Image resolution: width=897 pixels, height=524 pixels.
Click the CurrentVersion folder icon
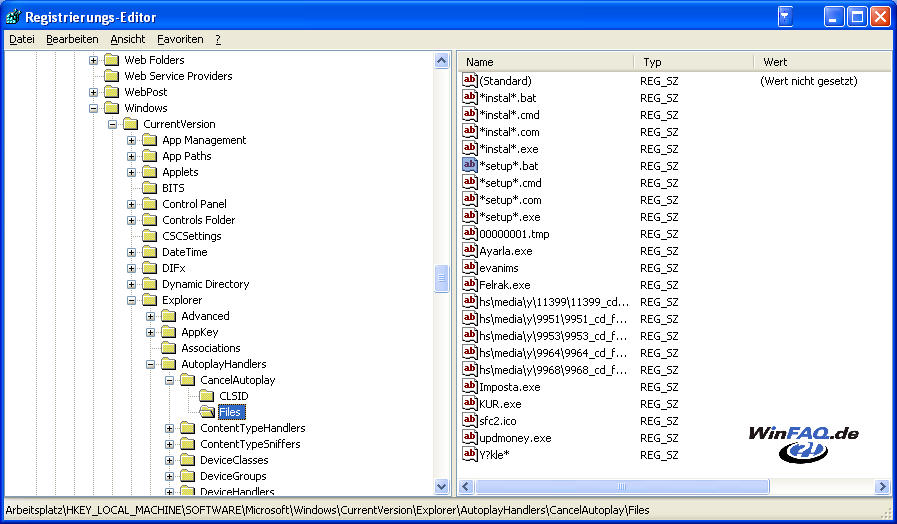coord(131,124)
